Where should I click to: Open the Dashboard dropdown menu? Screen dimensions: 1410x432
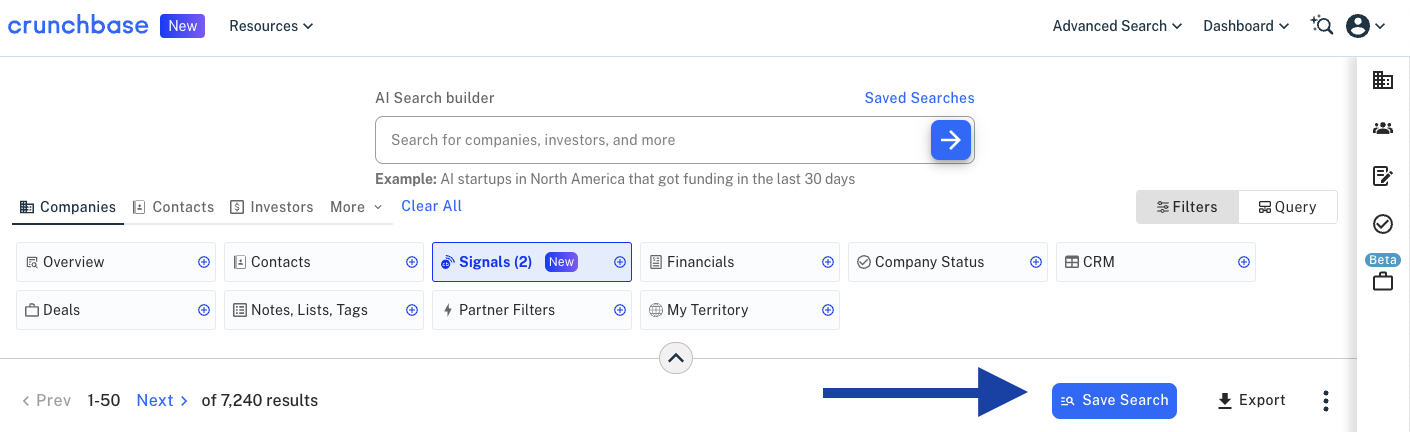1246,26
